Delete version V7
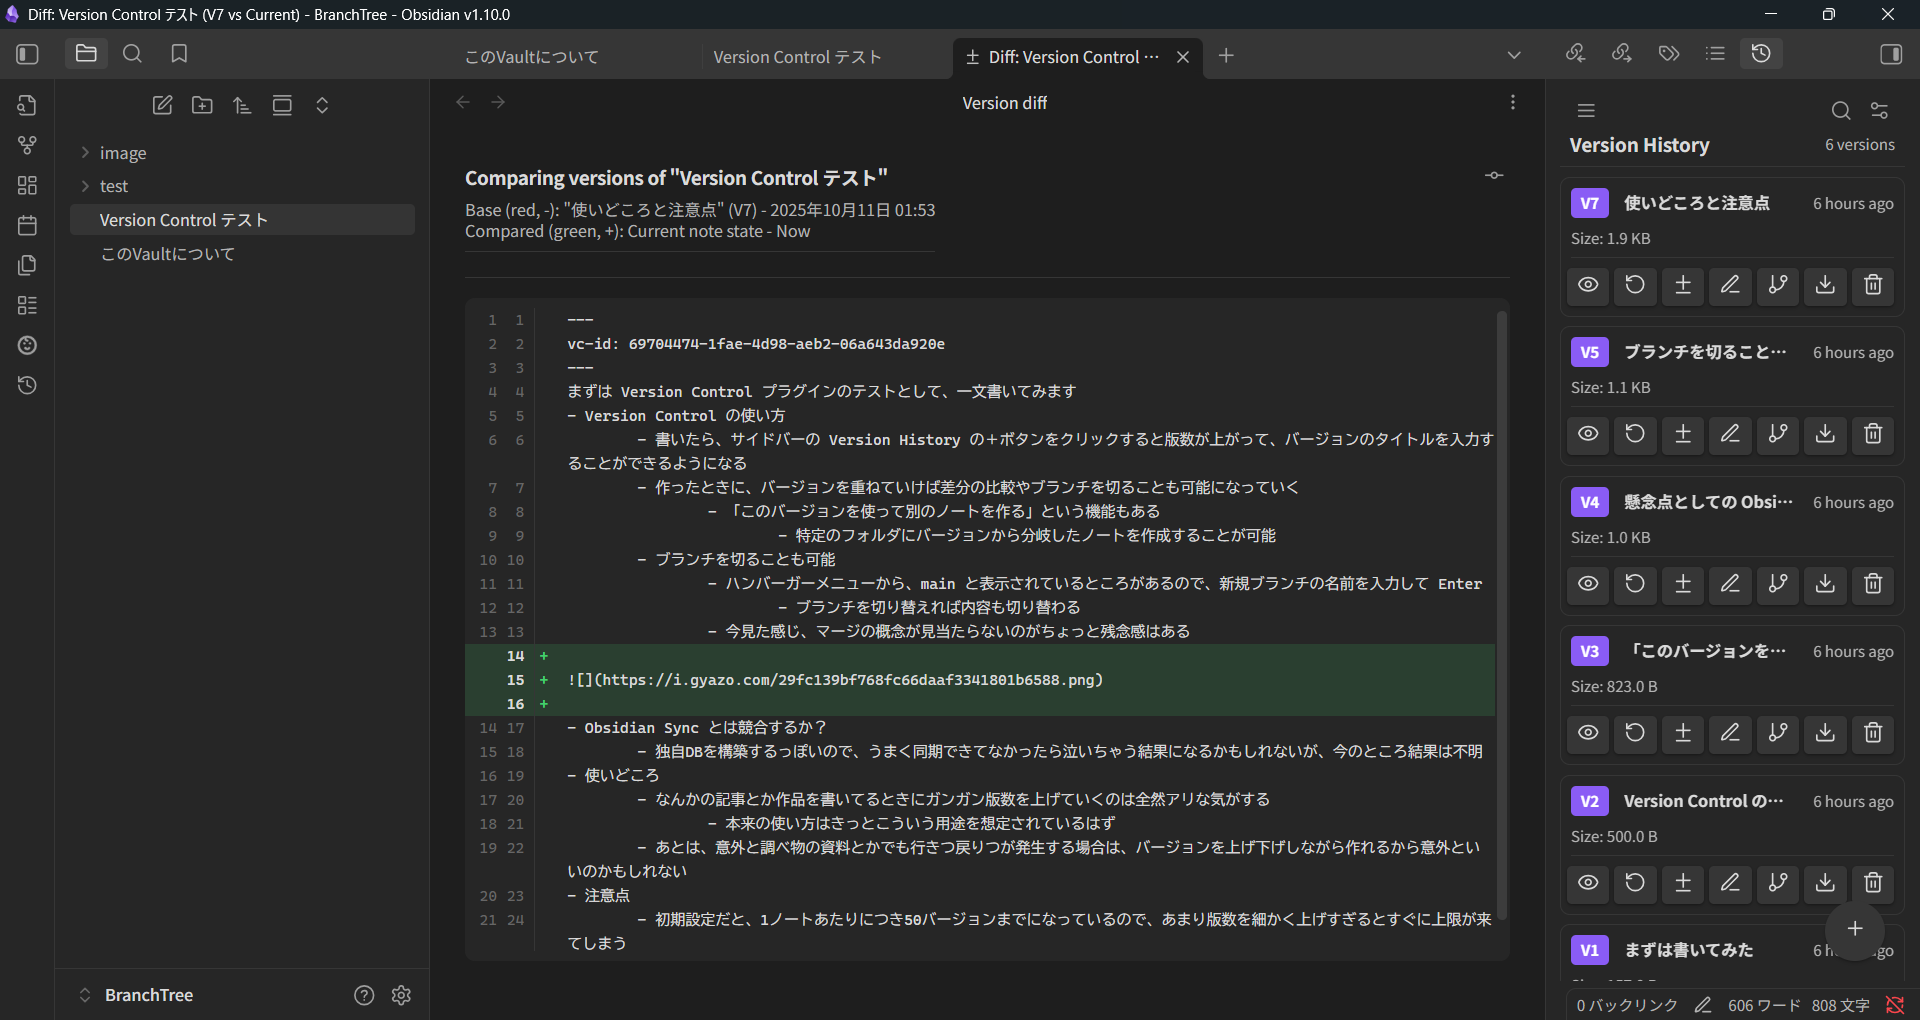Image resolution: width=1920 pixels, height=1020 pixels. coord(1873,285)
